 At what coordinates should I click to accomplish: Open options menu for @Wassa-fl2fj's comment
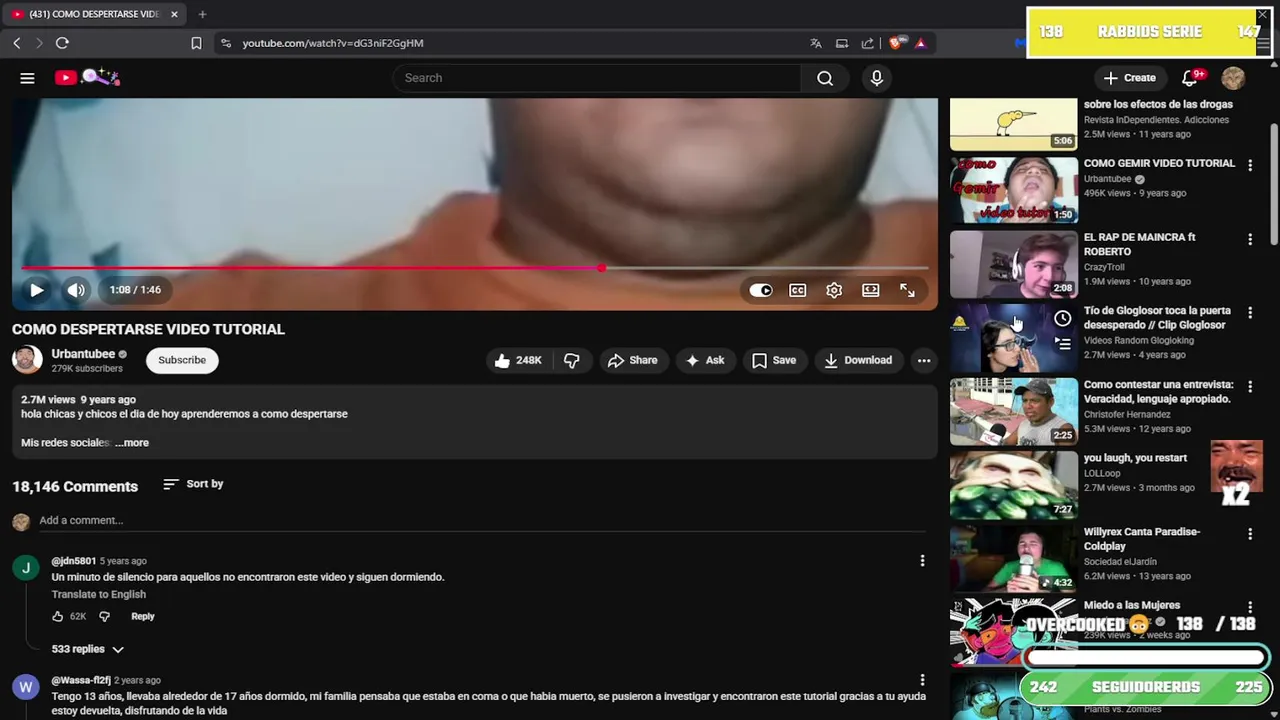pyautogui.click(x=922, y=680)
